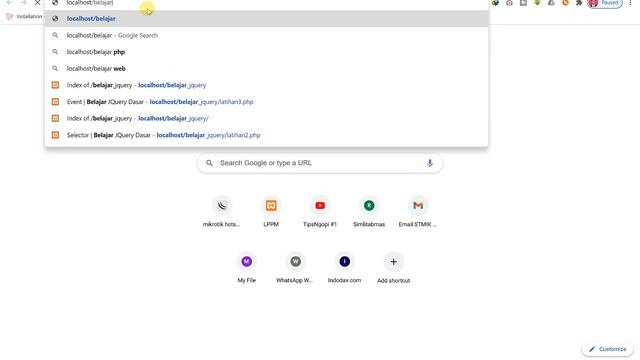Start voice search with the microphone icon
The height and width of the screenshot is (360, 640).
click(429, 163)
